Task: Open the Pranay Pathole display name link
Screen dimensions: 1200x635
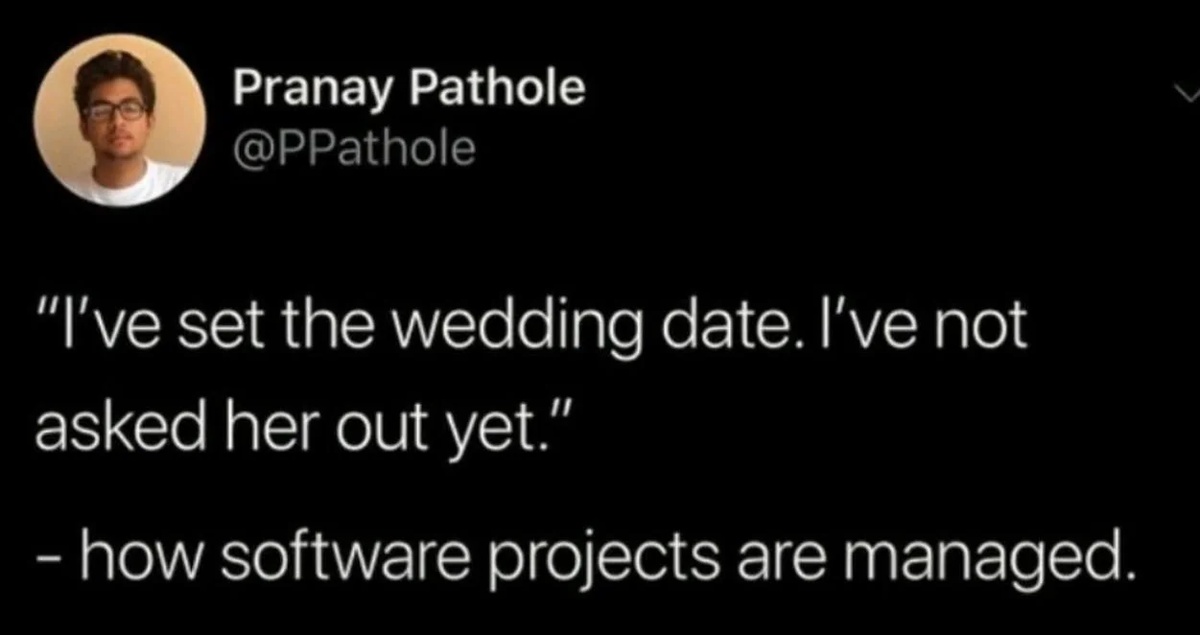Action: 408,90
